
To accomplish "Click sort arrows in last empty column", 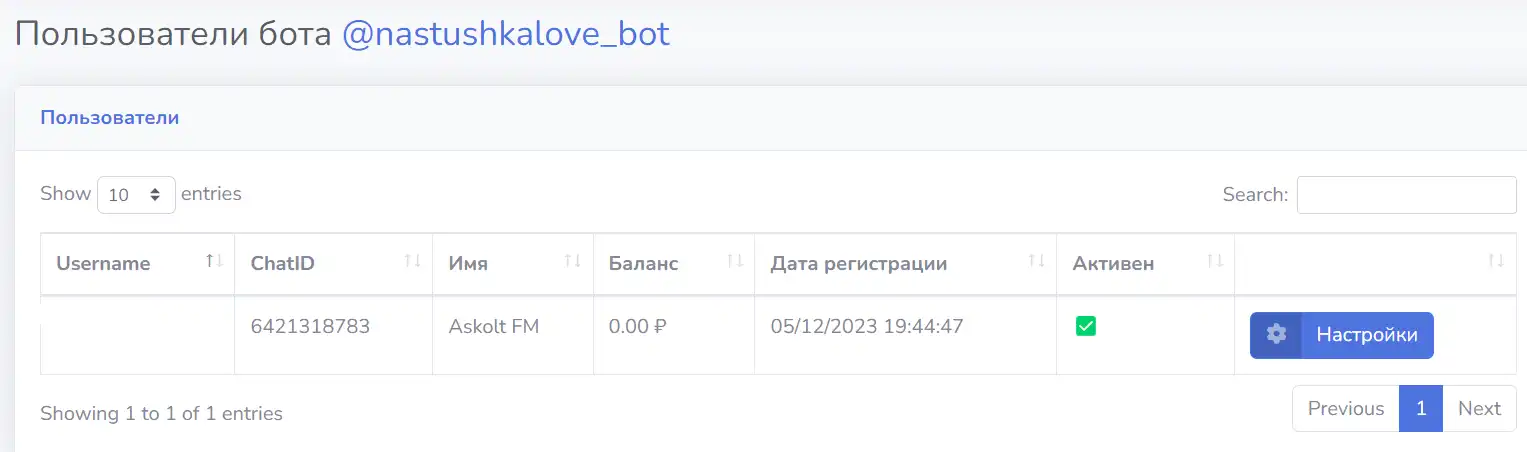I will [x=1495, y=261].
